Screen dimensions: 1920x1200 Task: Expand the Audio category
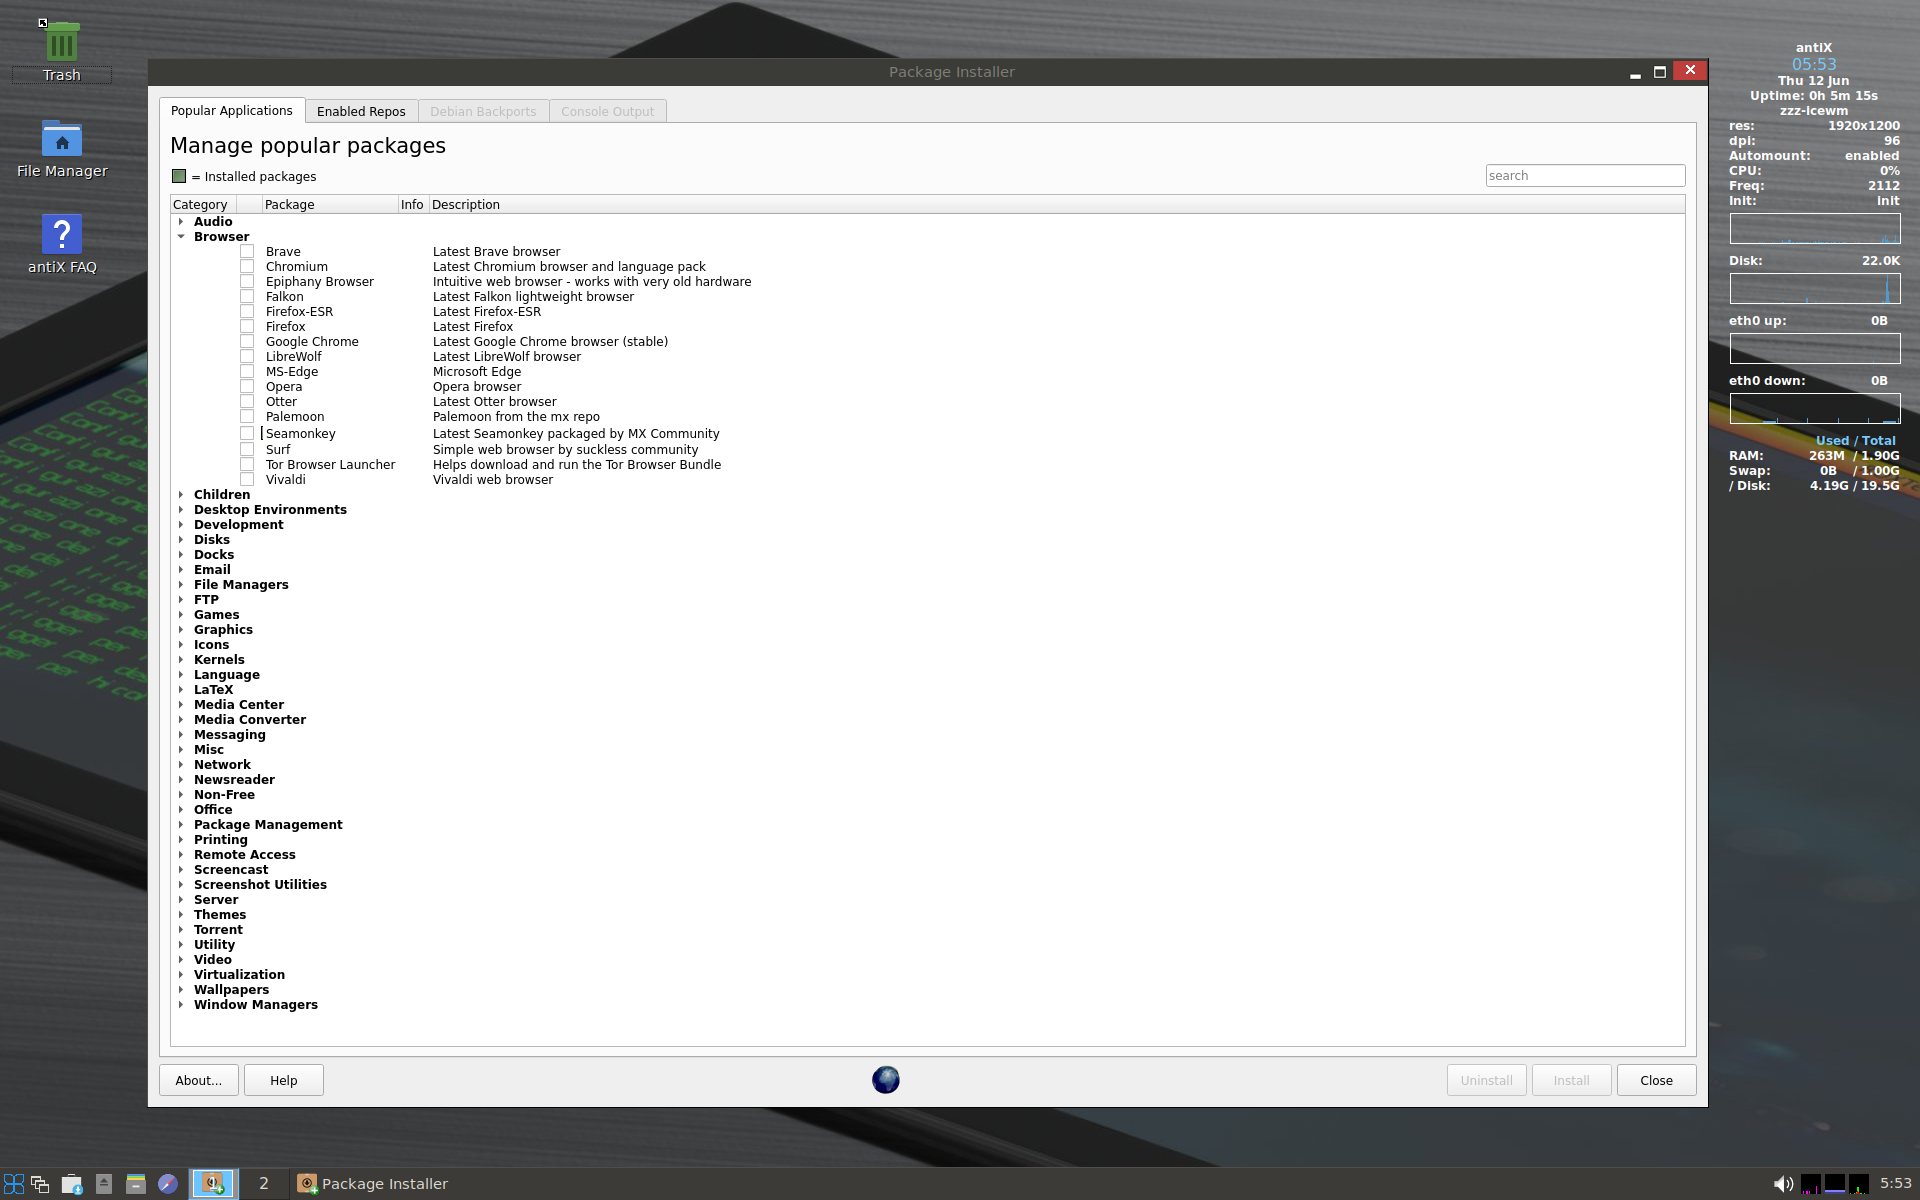tap(181, 222)
